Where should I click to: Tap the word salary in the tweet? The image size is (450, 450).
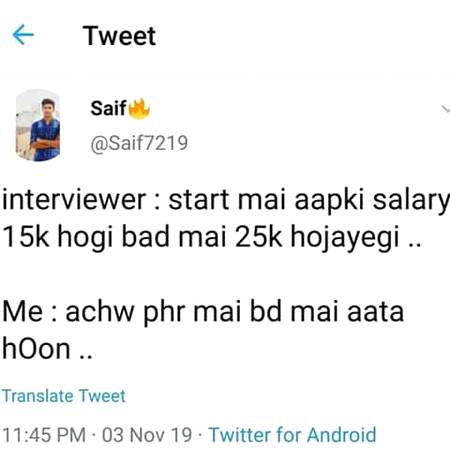(x=411, y=201)
